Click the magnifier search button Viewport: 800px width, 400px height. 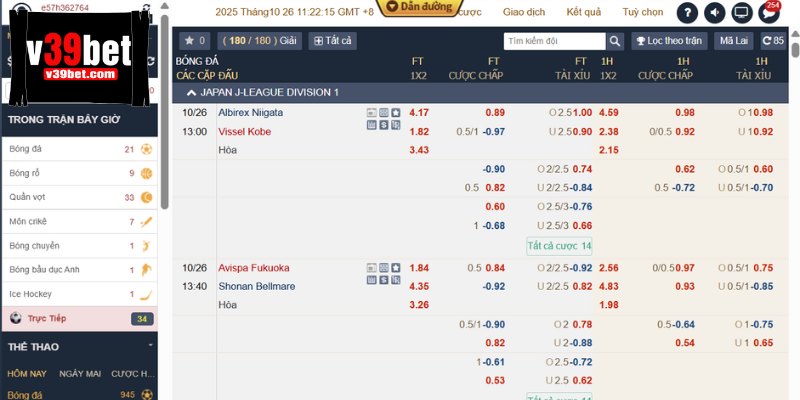click(615, 41)
